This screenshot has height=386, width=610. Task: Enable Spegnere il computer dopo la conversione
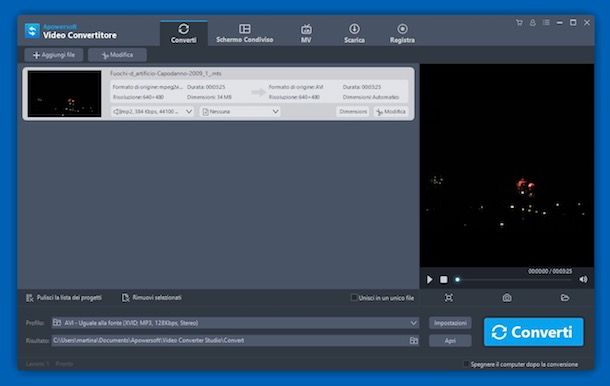[466, 364]
